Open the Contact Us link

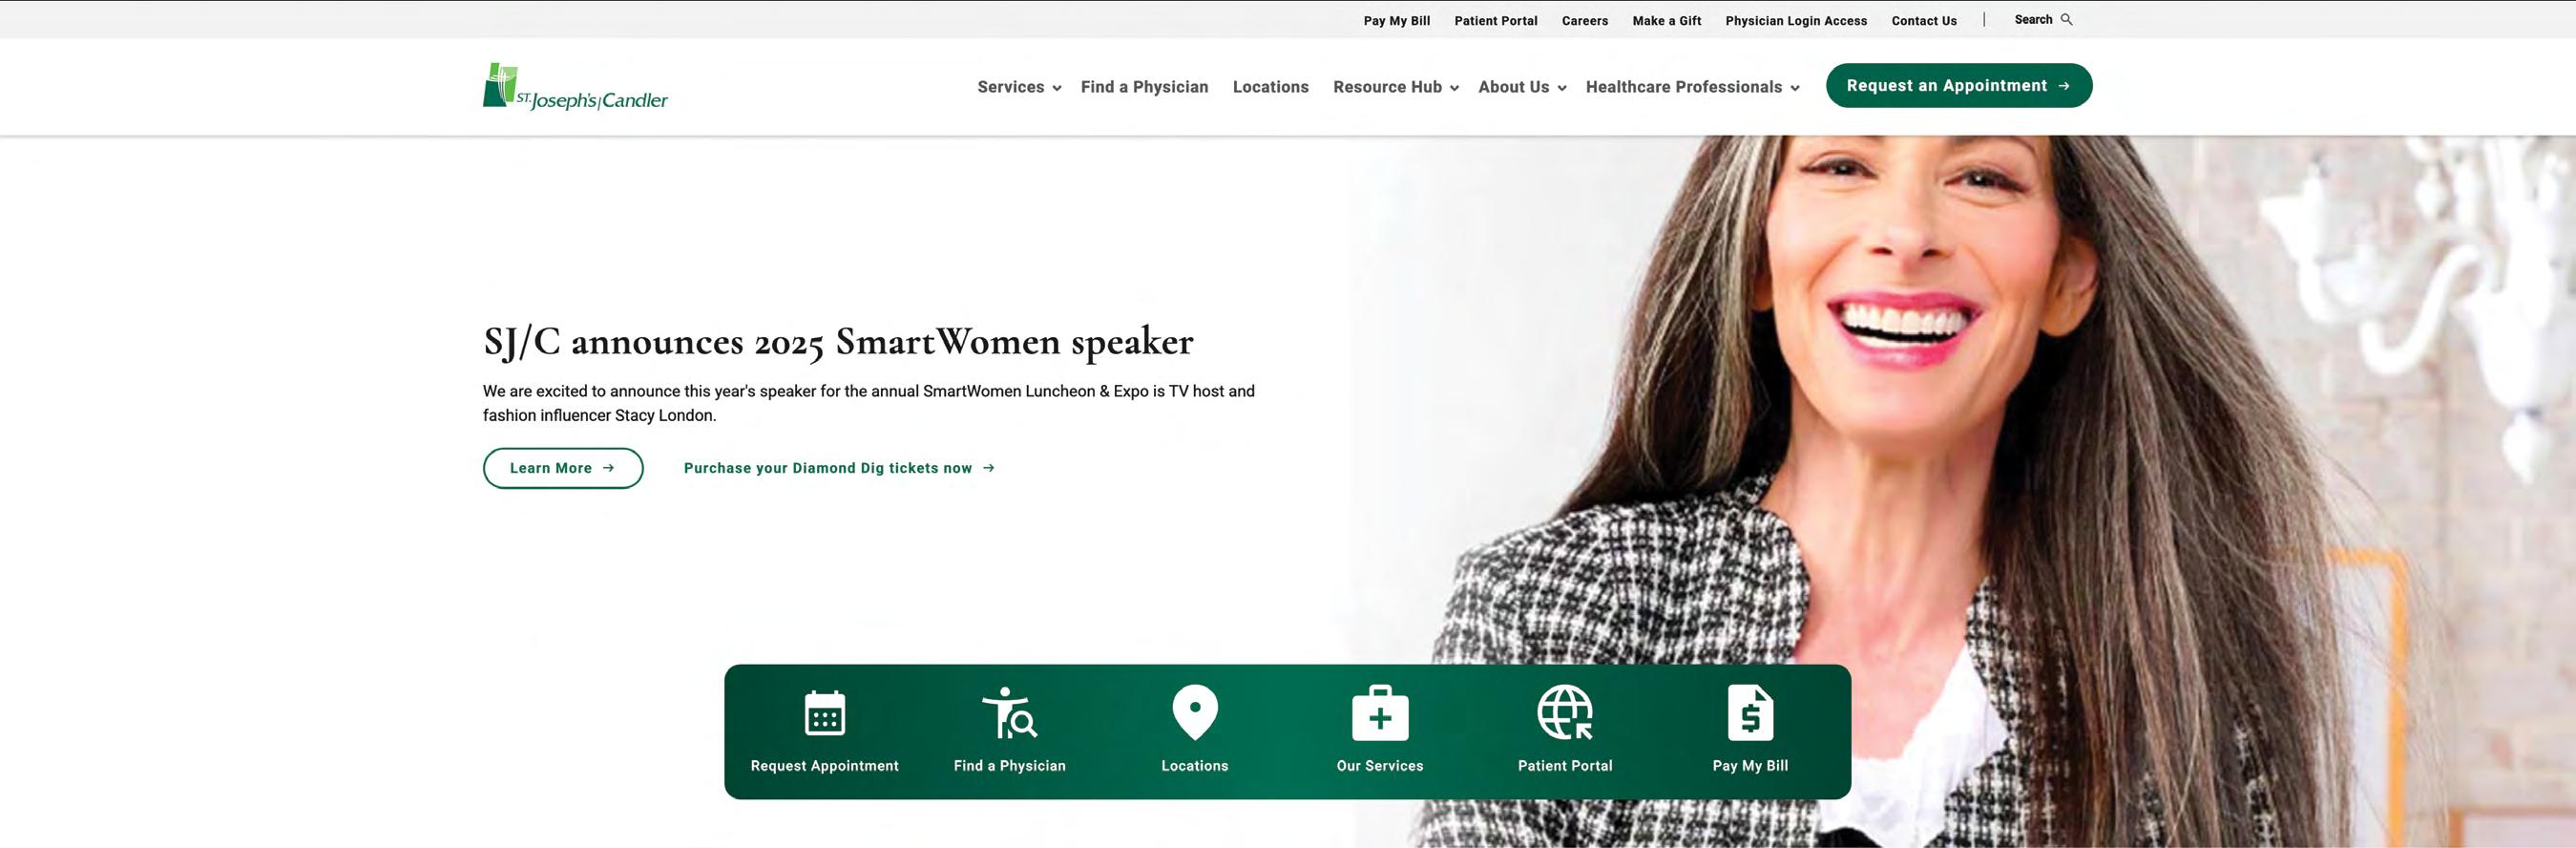tap(1924, 21)
